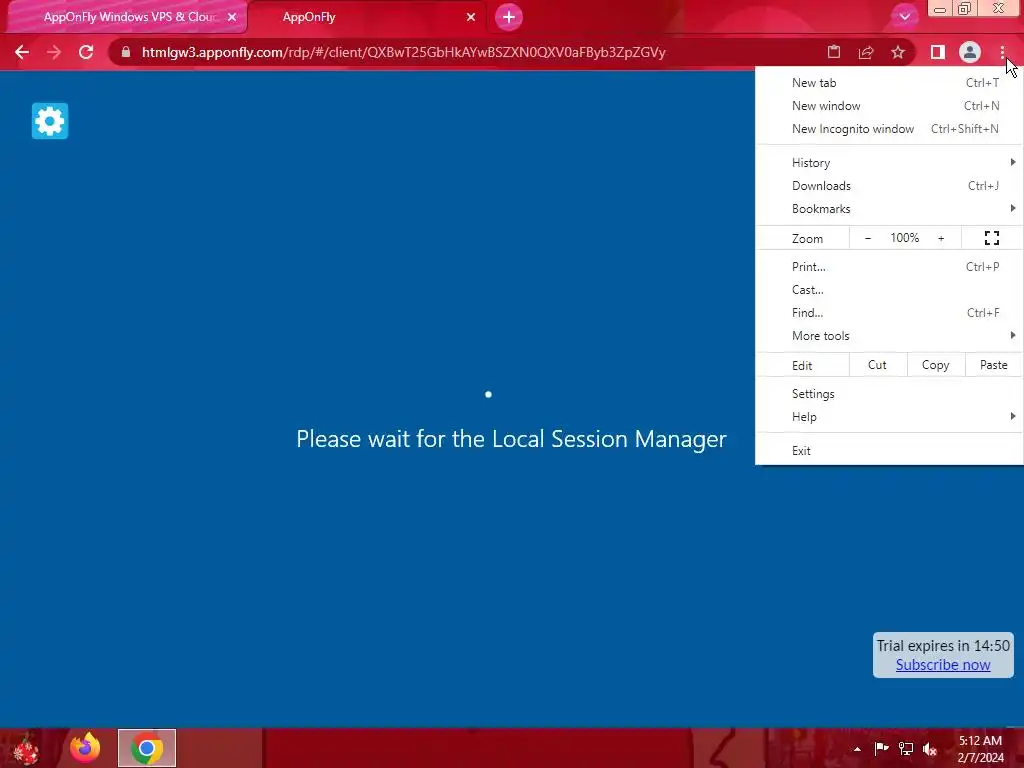1024x768 pixels.
Task: Click the address bar URL
Action: click(x=403, y=52)
